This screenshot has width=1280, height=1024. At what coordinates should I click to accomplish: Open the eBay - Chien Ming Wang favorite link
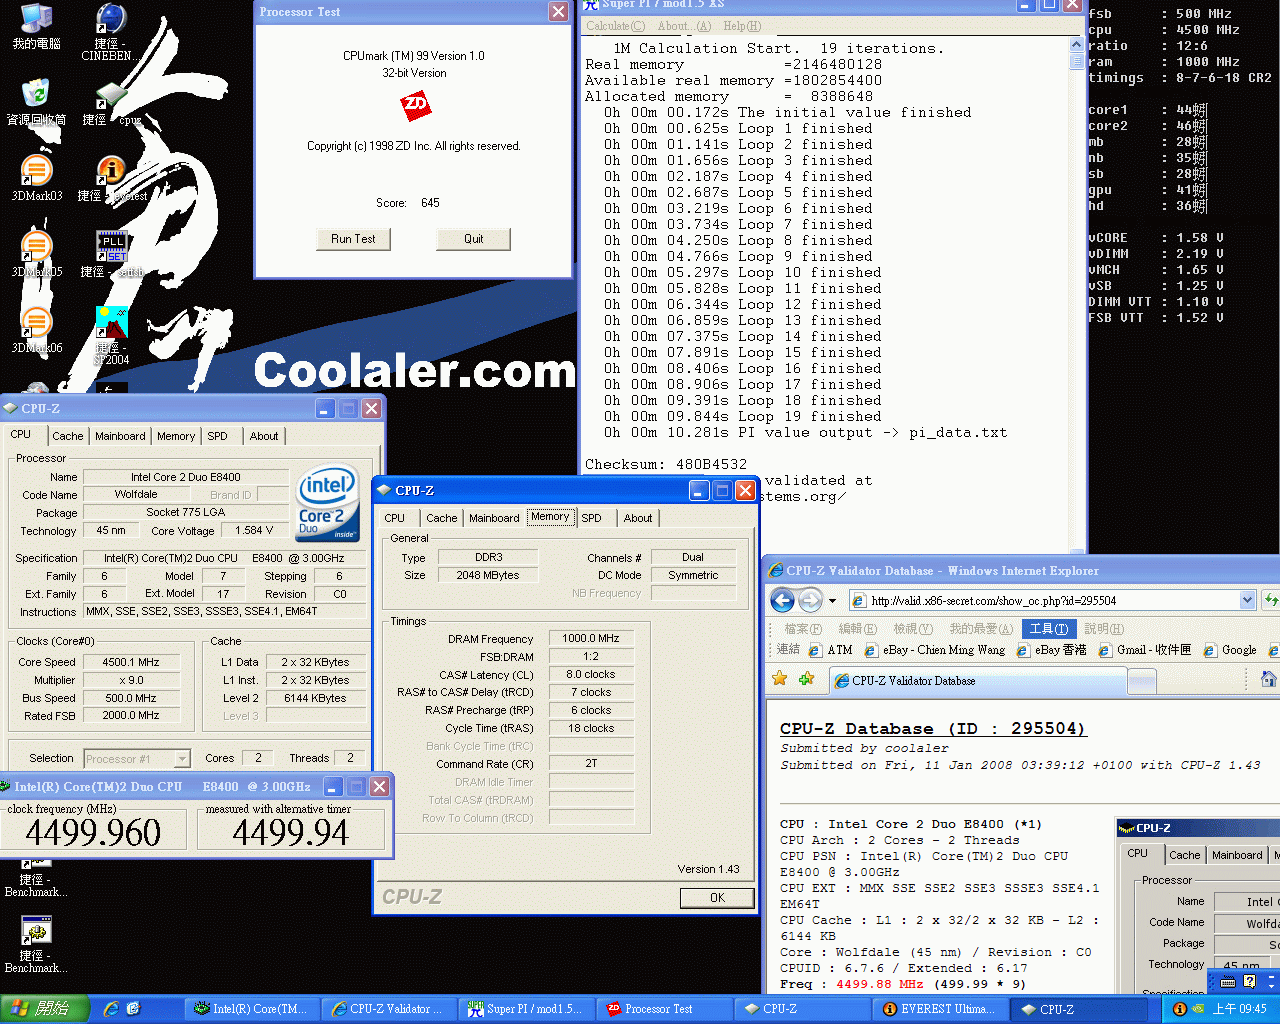(x=934, y=650)
